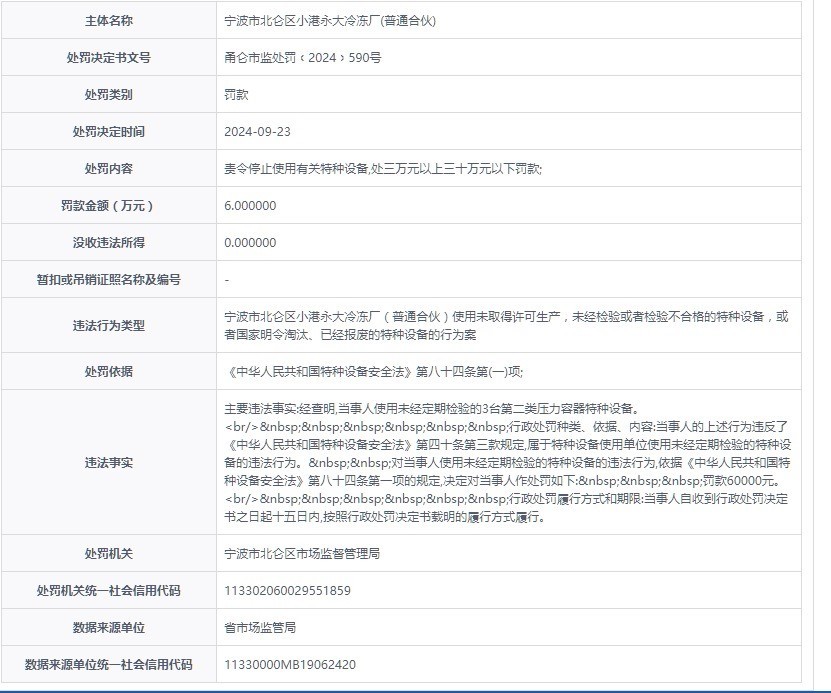This screenshot has width=831, height=693.
Task: Click the 数据来源单位统一社会信用代码 row label
Action: [109, 665]
